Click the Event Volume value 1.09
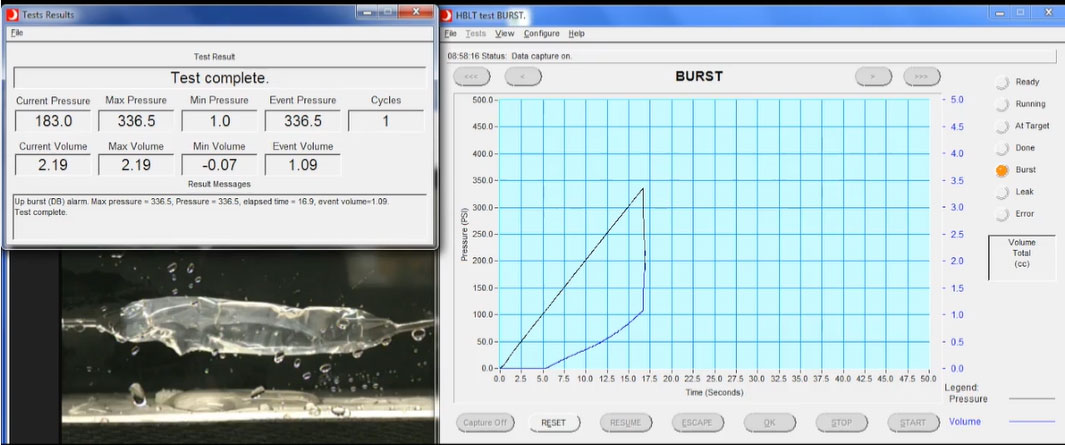Screen dimensions: 1065x445 (x=302, y=164)
